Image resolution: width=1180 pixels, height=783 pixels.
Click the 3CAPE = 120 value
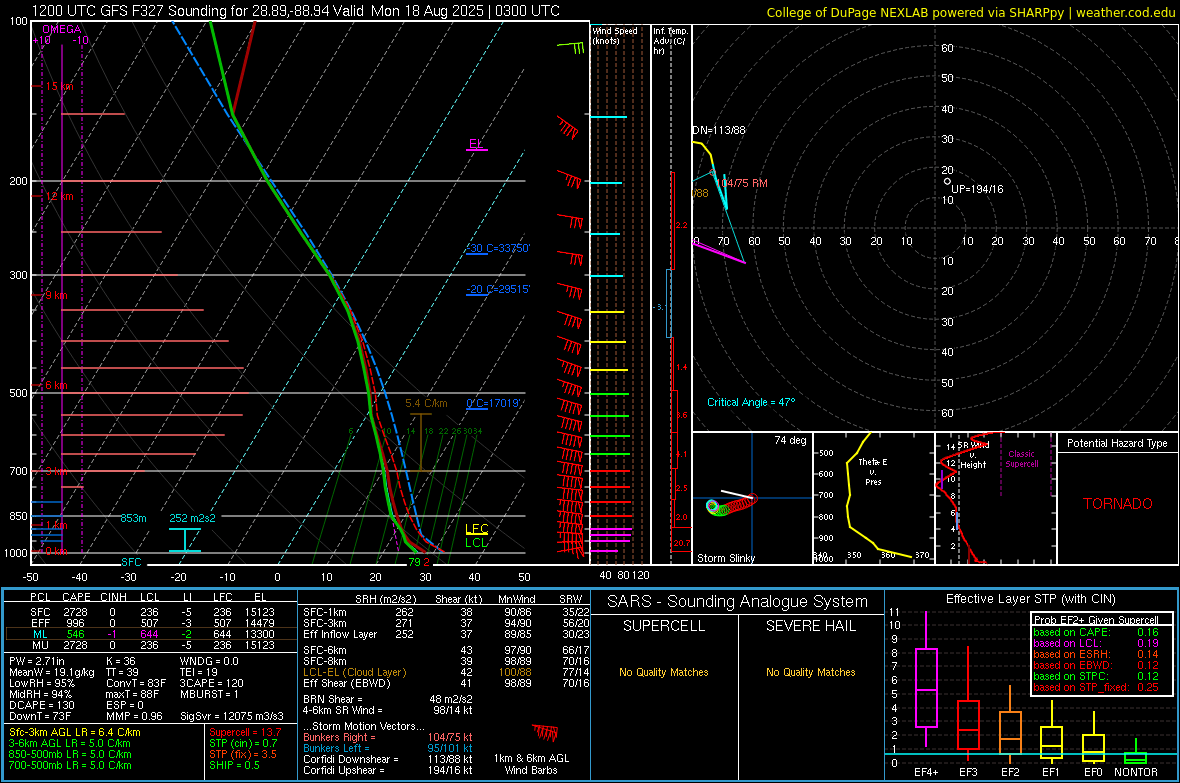pyautogui.click(x=211, y=684)
